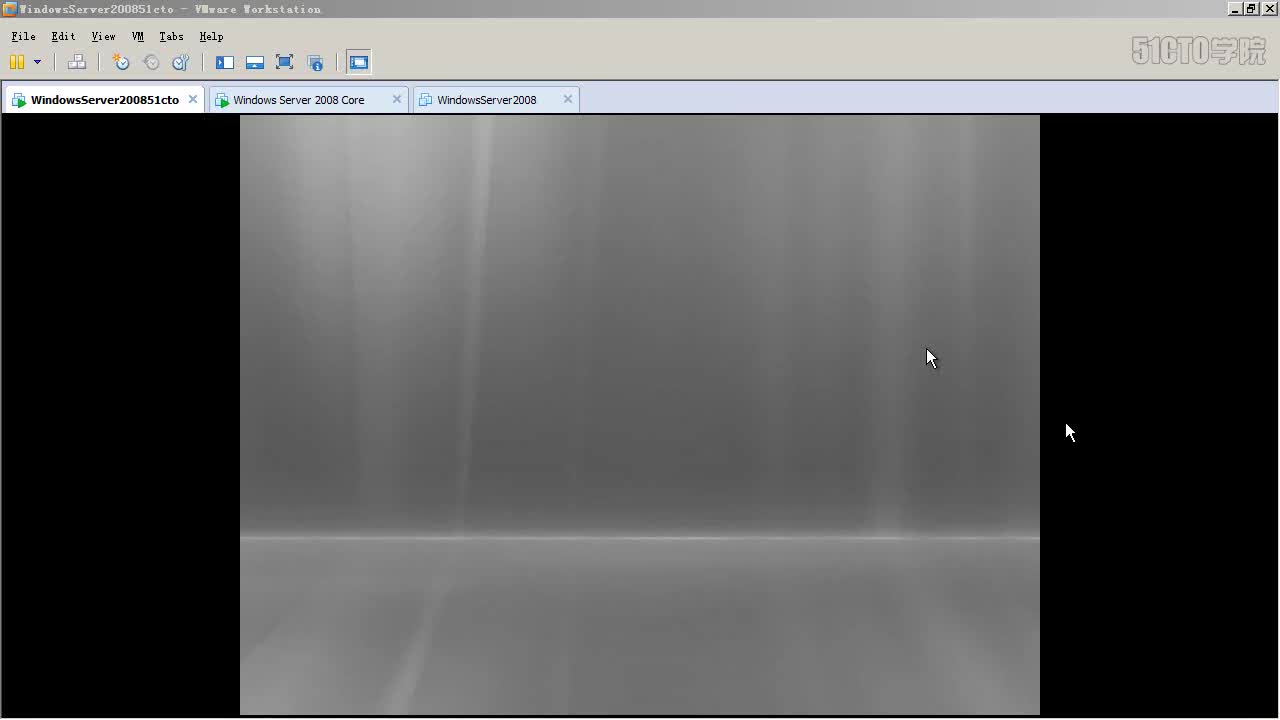Open the Edit menu
The width and height of the screenshot is (1280, 720).
pyautogui.click(x=63, y=36)
